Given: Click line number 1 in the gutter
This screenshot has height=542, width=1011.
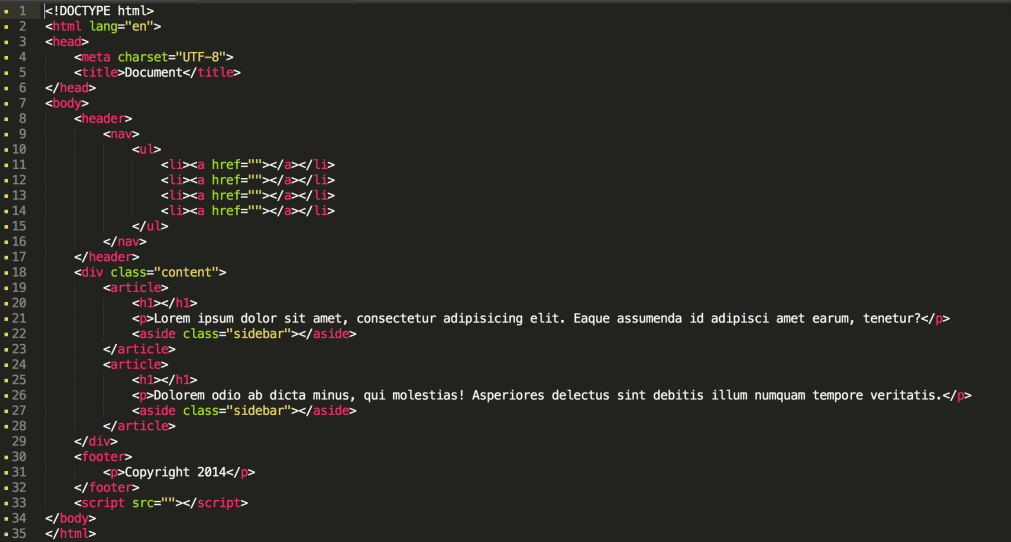Looking at the screenshot, I should pyautogui.click(x=23, y=11).
